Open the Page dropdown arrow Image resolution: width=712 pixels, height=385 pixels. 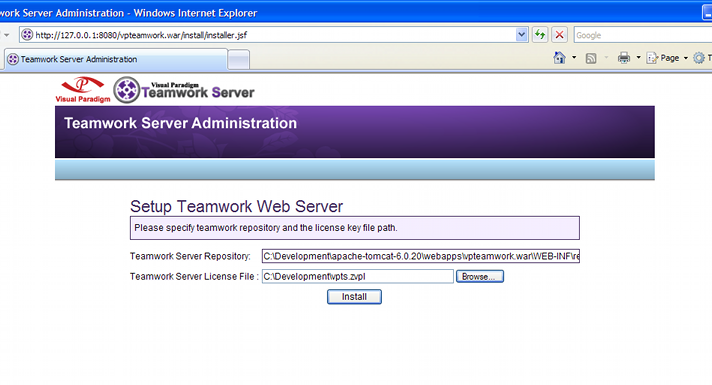pos(686,58)
